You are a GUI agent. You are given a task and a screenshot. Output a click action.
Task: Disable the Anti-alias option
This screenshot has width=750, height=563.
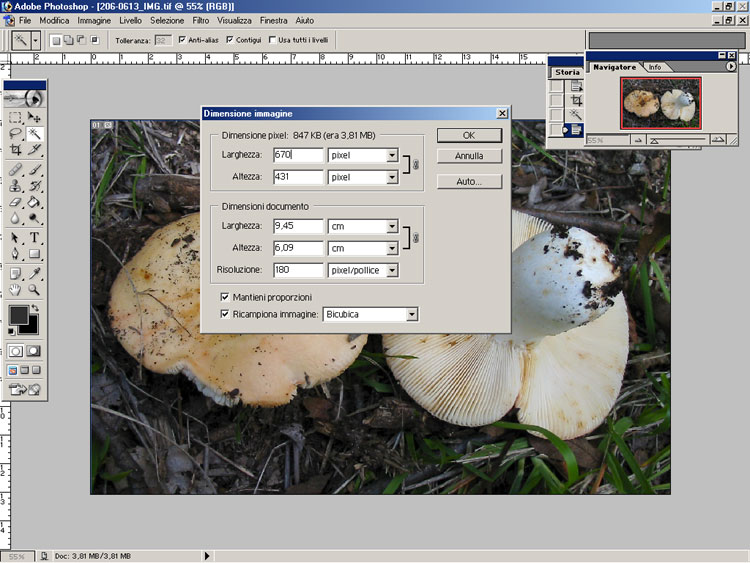coord(181,40)
